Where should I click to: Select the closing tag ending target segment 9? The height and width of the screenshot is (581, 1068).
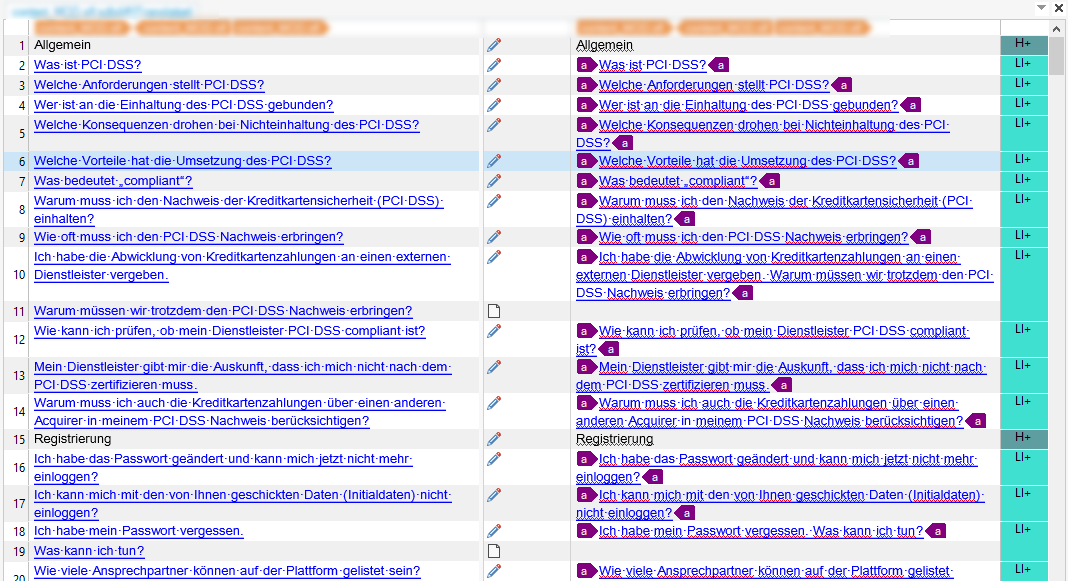(921, 237)
